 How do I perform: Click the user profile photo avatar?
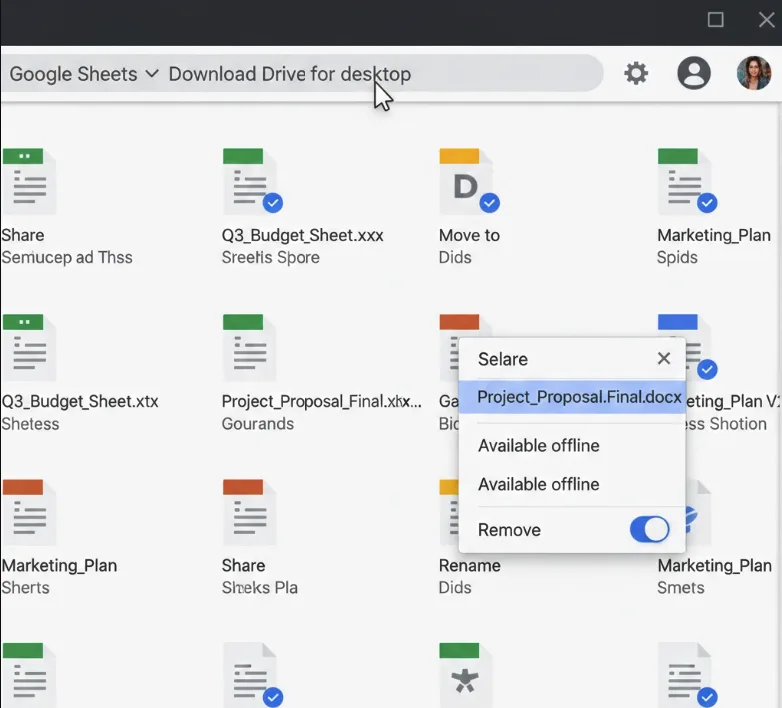(754, 73)
